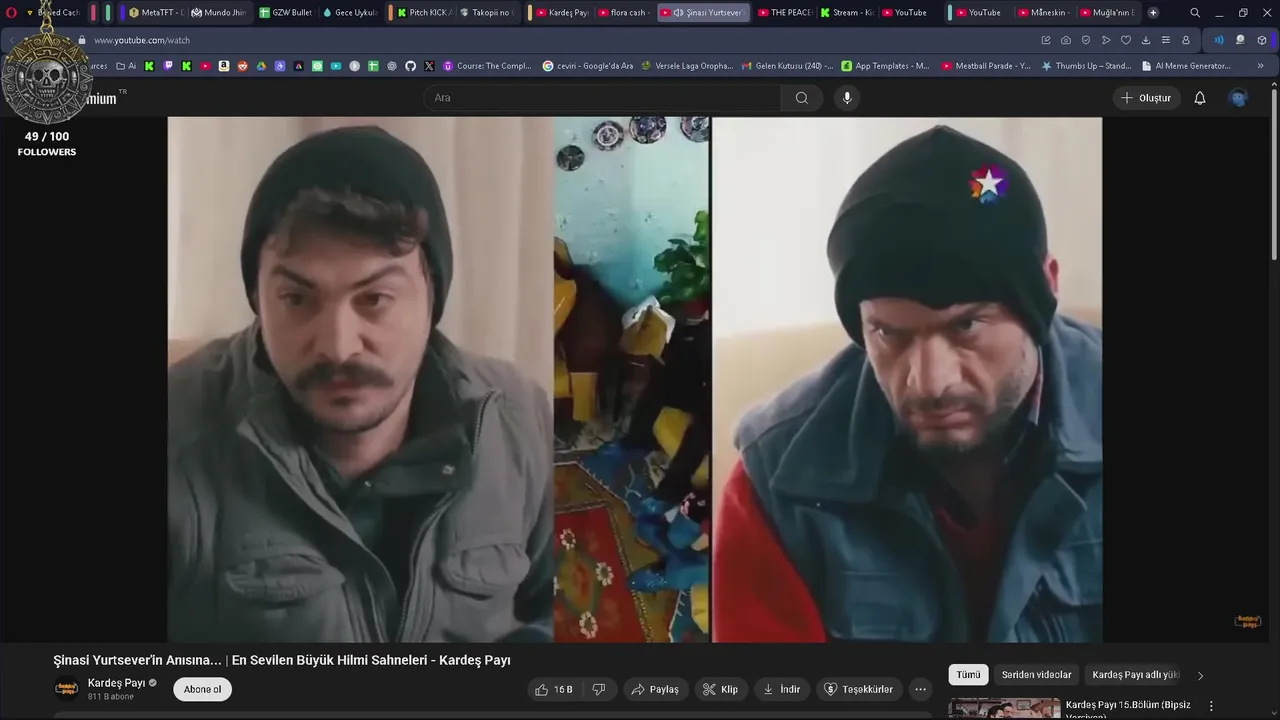Open the account avatar menu
This screenshot has width=1280, height=720.
(x=1238, y=98)
